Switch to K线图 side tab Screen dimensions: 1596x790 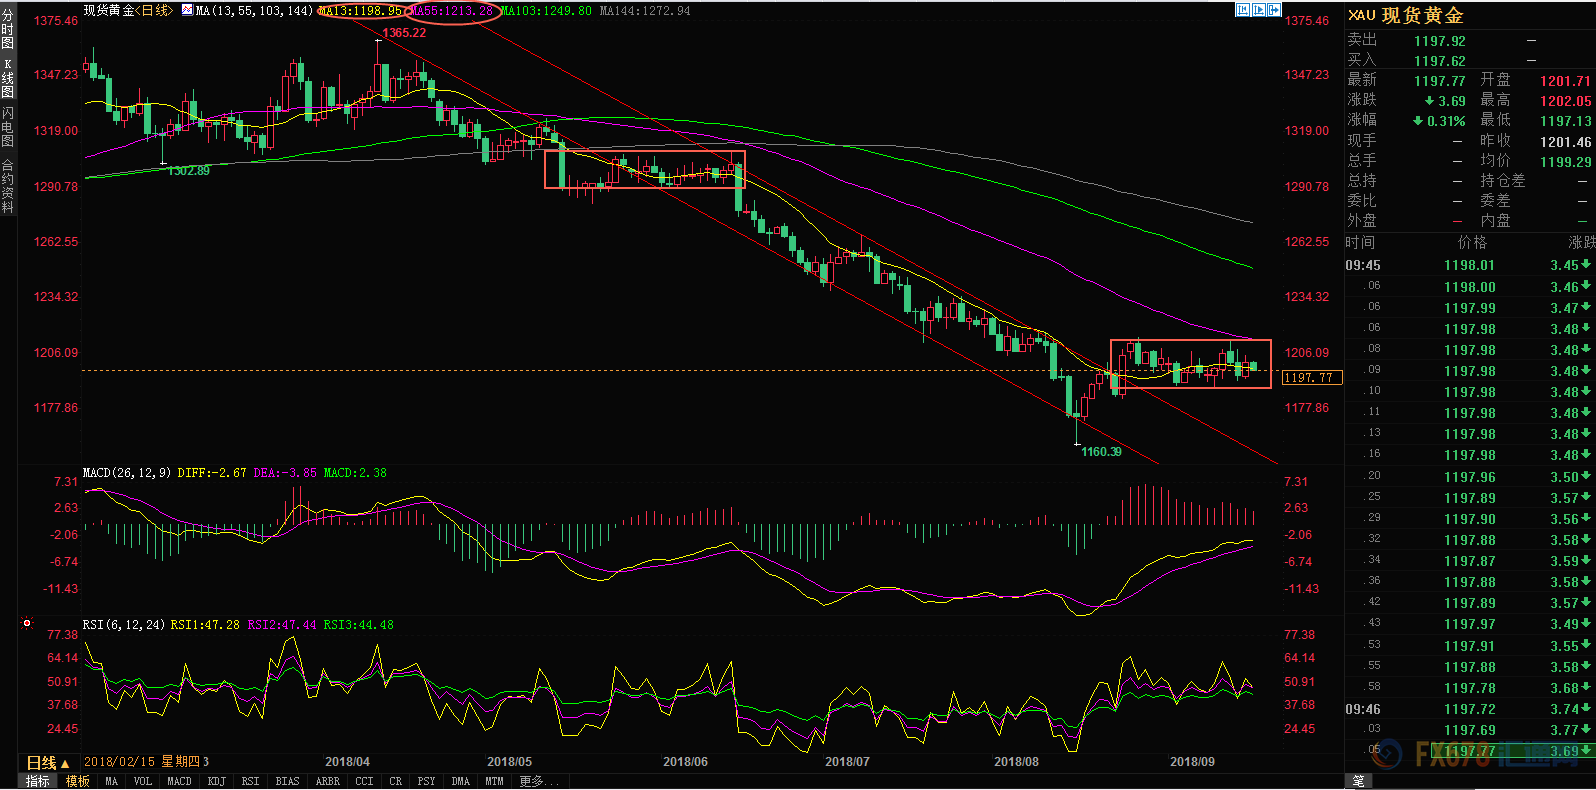8,78
